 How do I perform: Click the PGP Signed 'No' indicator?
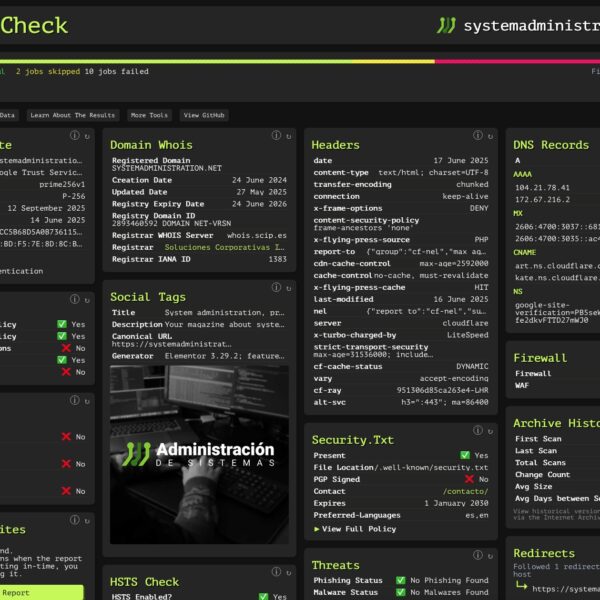click(477, 479)
